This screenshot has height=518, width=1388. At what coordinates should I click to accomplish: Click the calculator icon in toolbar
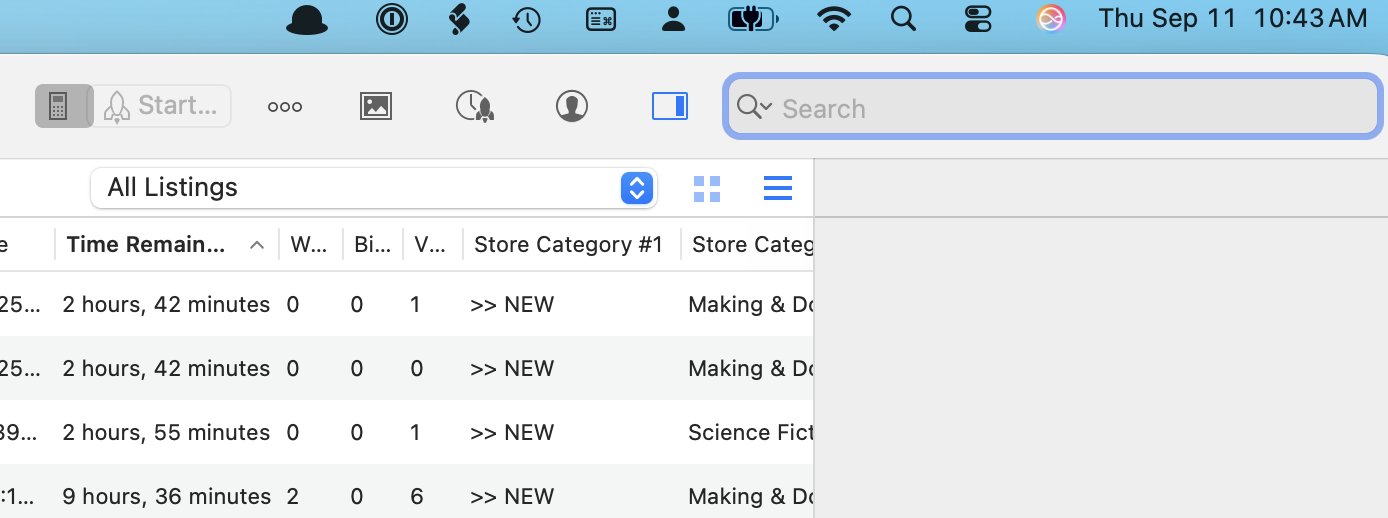(58, 106)
